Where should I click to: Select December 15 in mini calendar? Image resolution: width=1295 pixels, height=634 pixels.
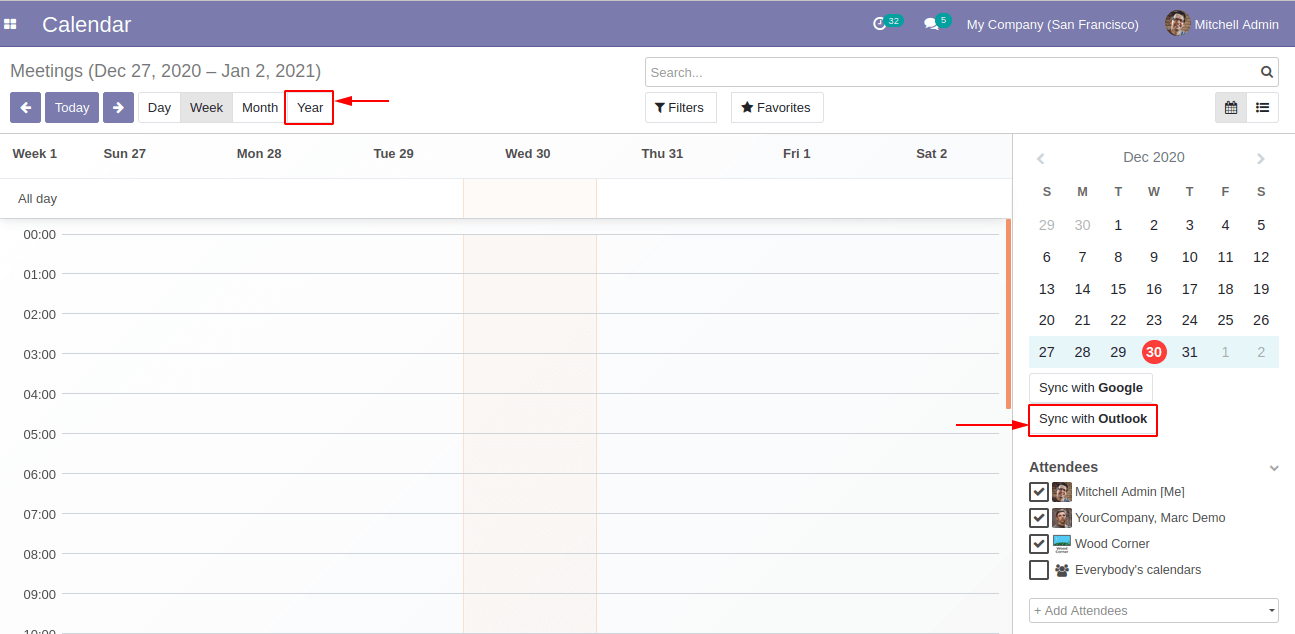(1118, 289)
